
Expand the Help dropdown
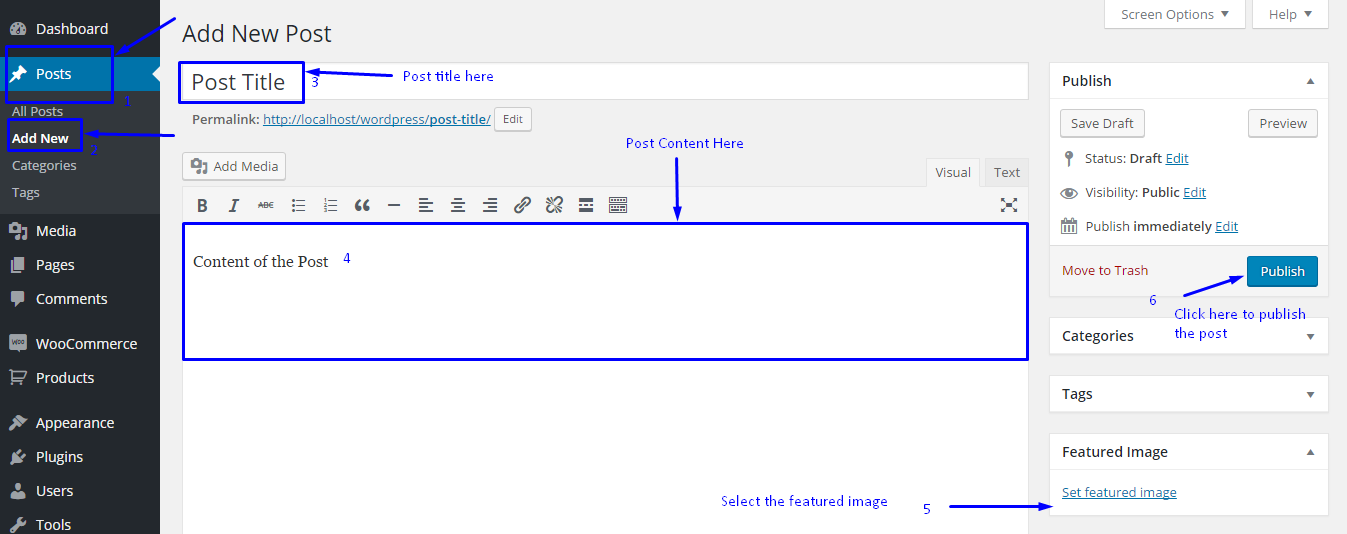[x=1291, y=14]
